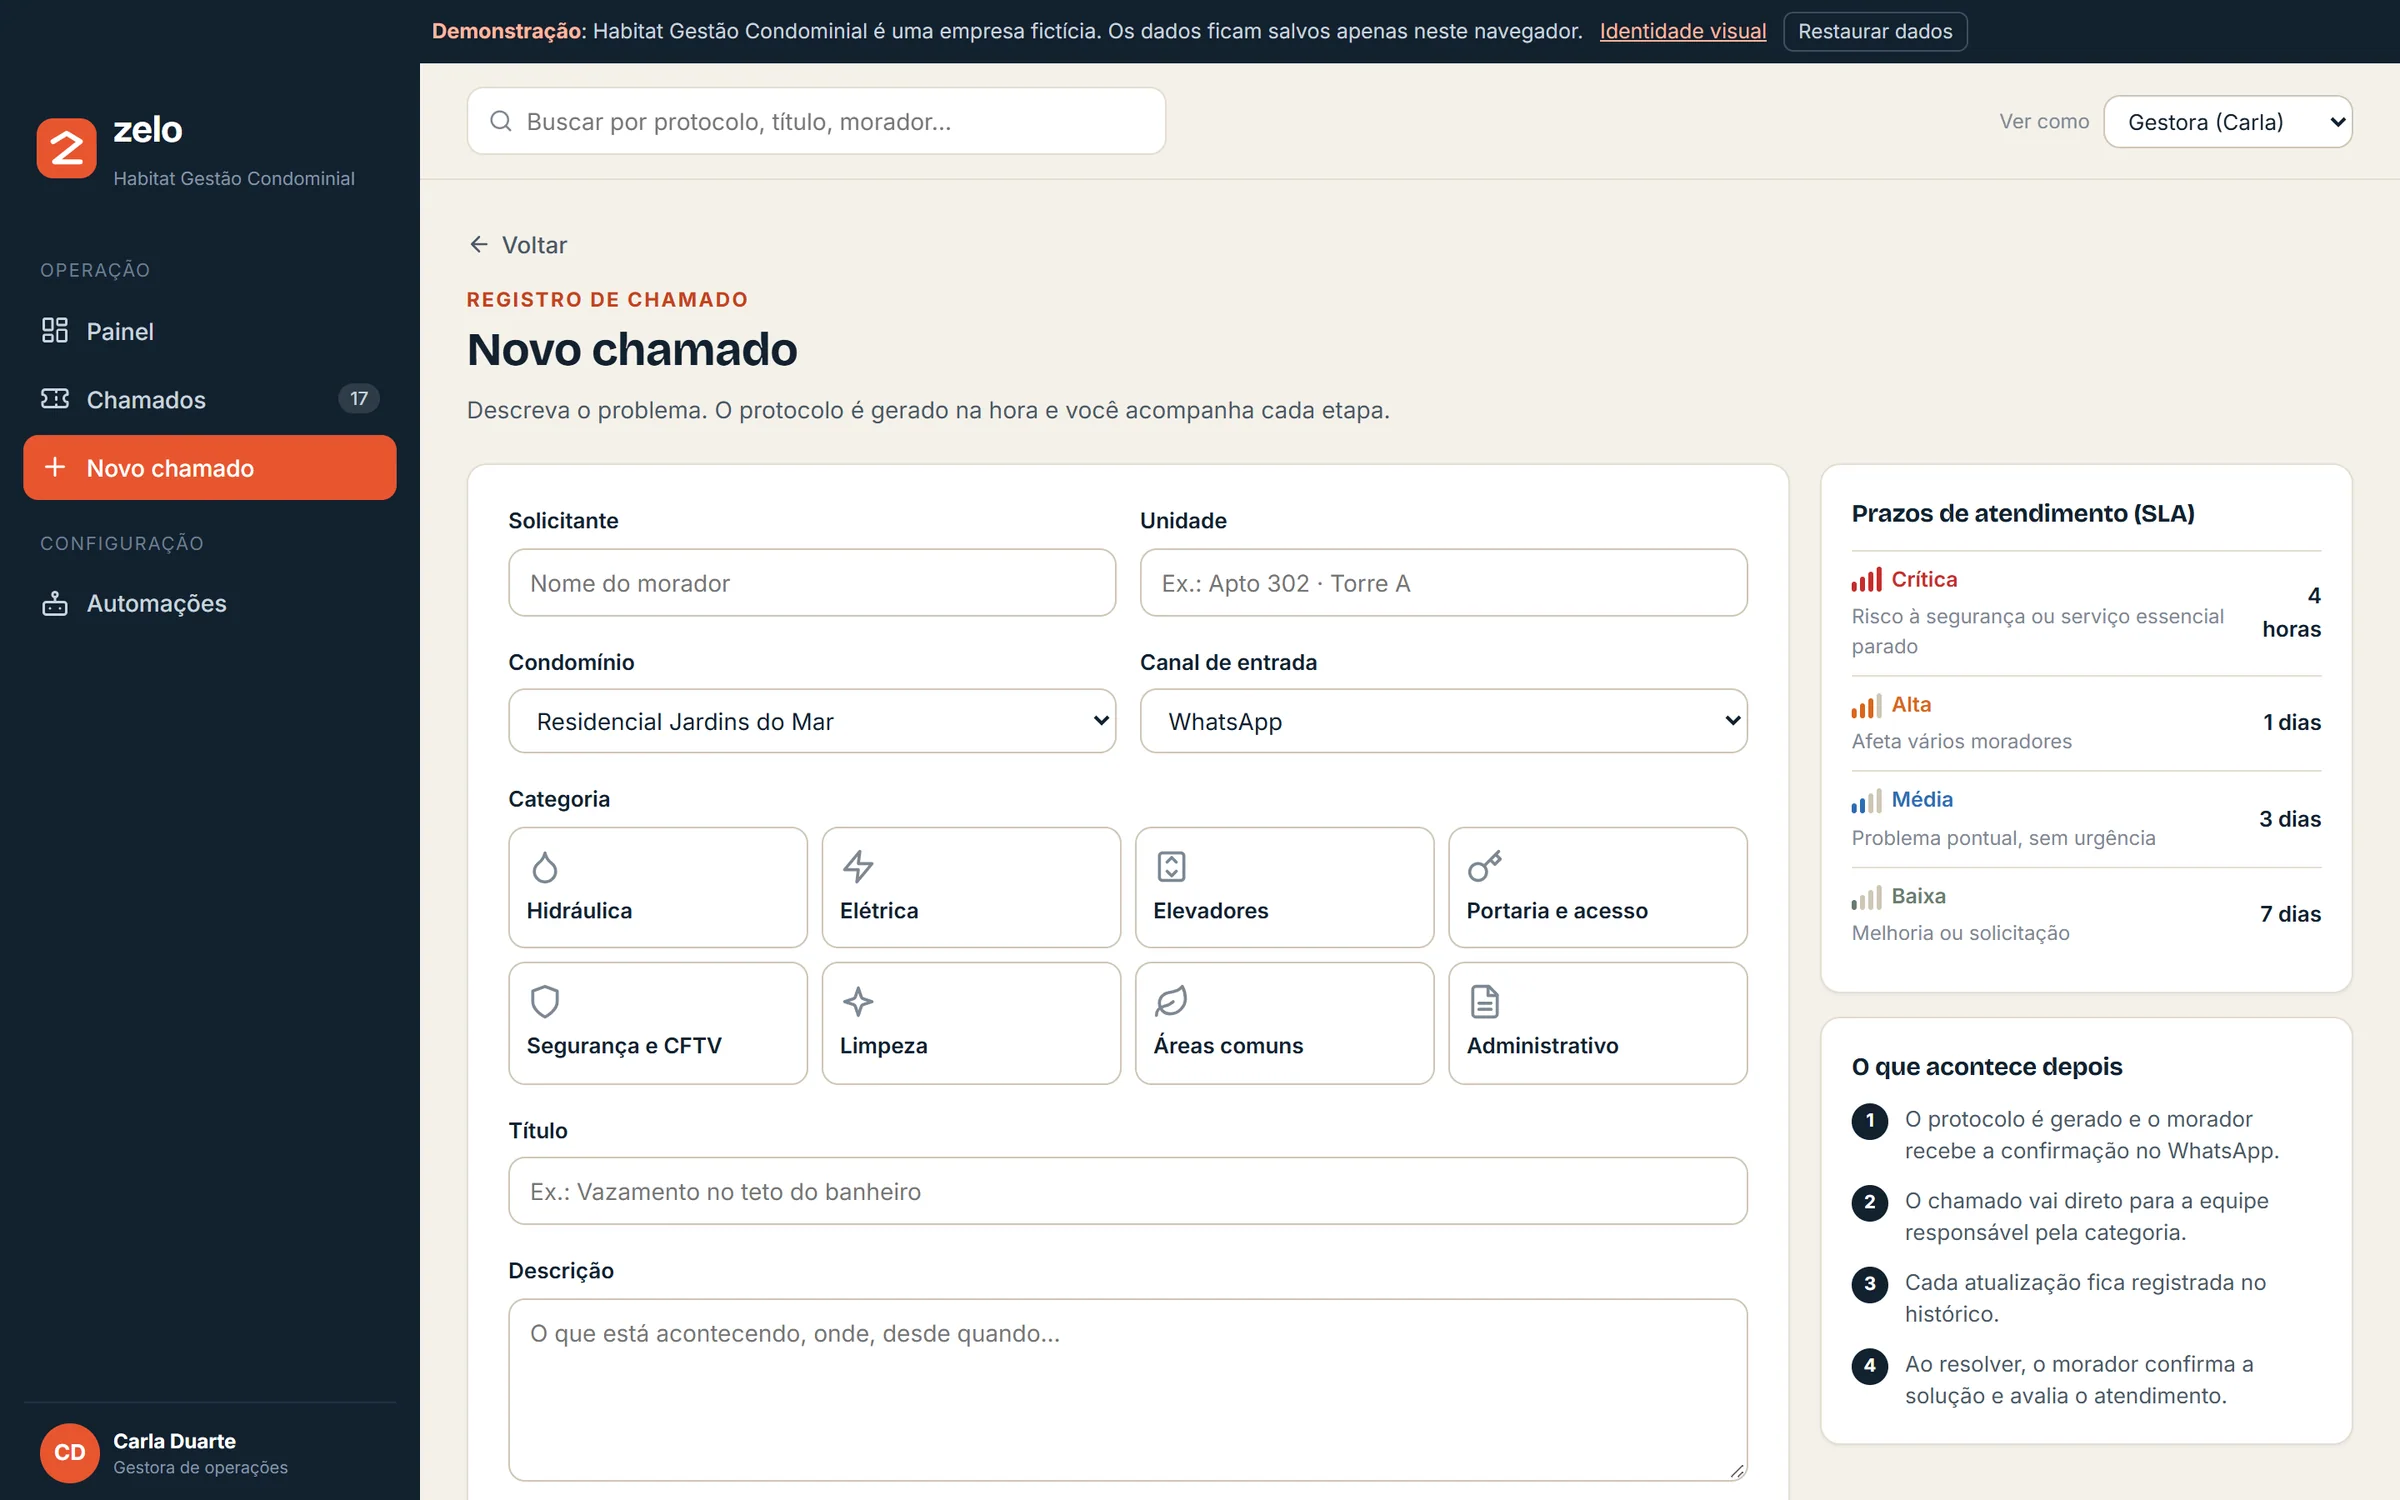
Task: Select Novo chamado sidebar item
Action: pyautogui.click(x=210, y=467)
